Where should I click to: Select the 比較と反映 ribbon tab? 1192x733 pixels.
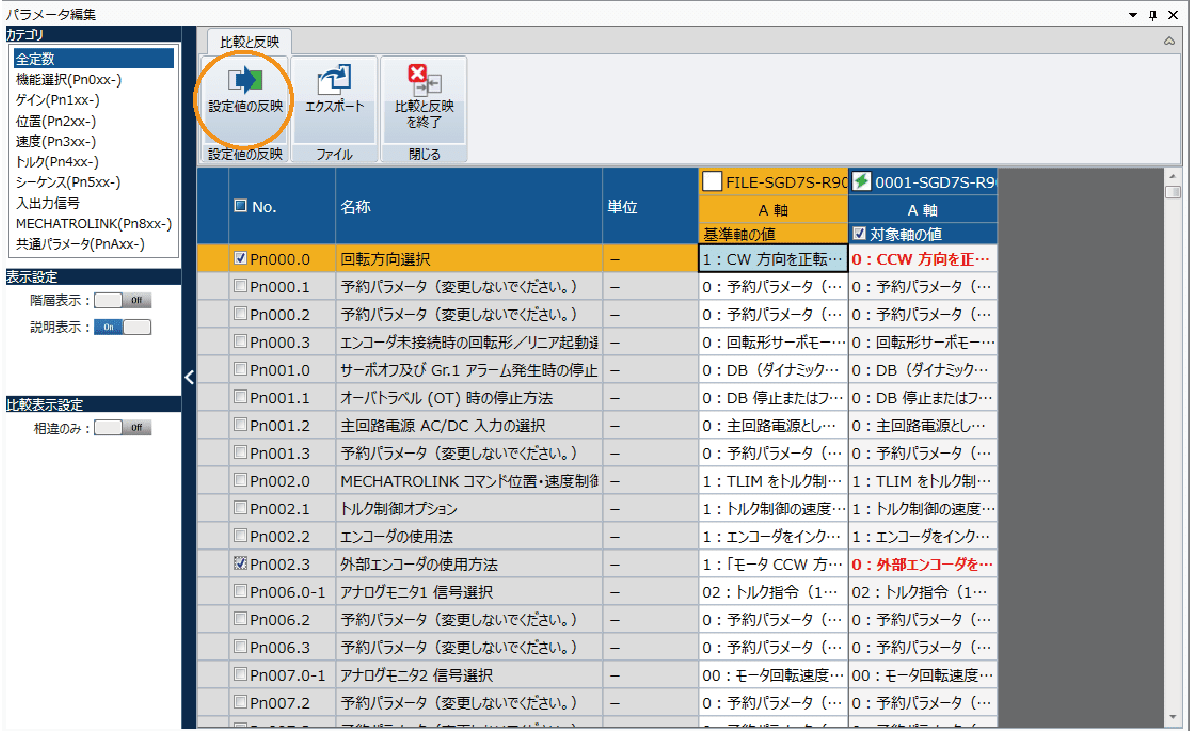tap(249, 42)
